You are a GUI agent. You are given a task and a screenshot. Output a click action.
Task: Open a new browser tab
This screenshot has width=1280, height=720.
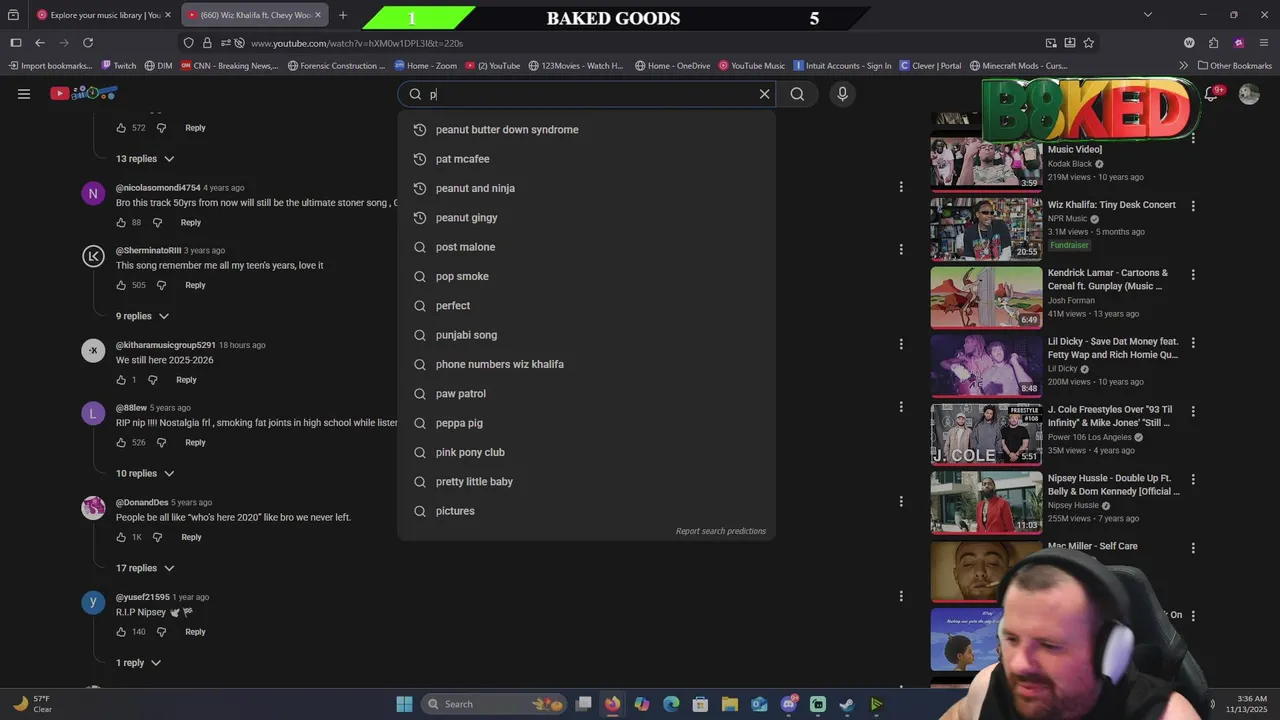[x=343, y=15]
